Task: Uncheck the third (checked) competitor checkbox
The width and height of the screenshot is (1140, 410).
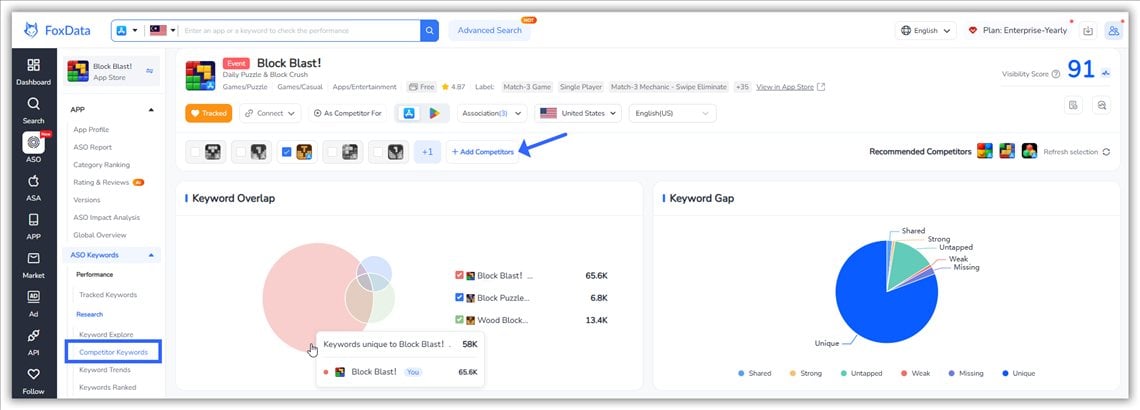Action: pyautogui.click(x=286, y=152)
